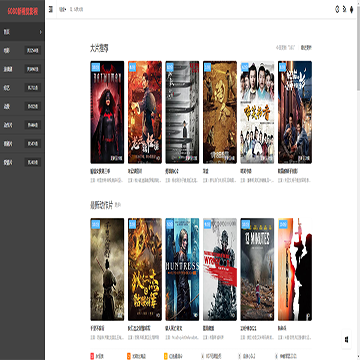Open the Batwoman poster thumbnail

point(107,112)
